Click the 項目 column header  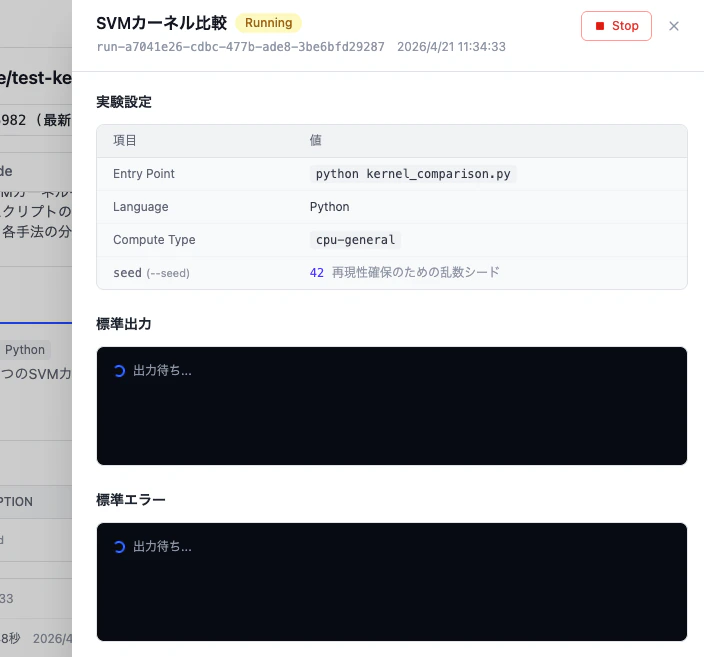tap(124, 141)
